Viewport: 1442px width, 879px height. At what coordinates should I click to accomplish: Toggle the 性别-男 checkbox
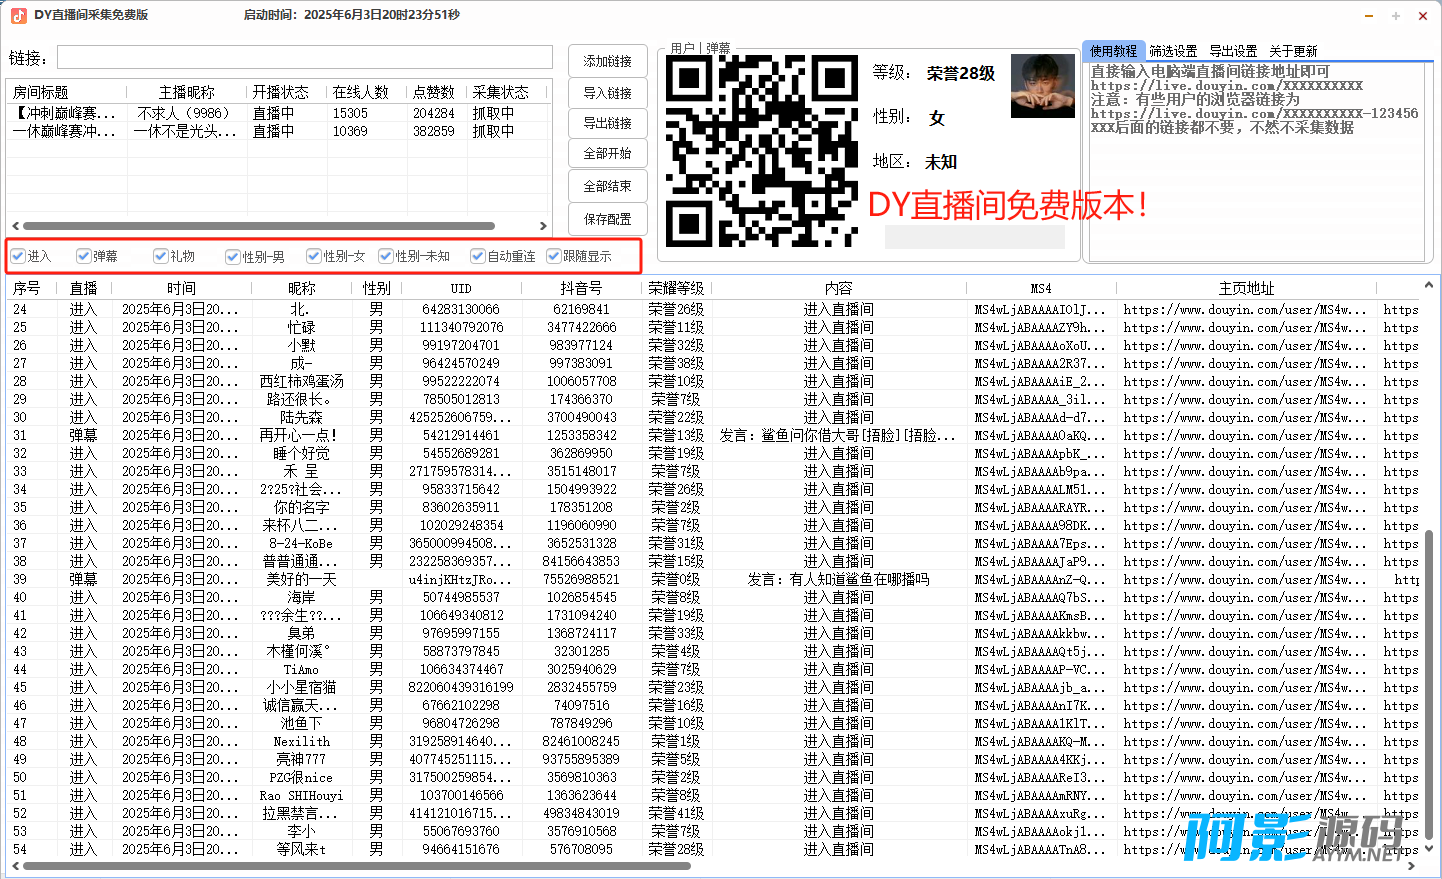pos(233,256)
